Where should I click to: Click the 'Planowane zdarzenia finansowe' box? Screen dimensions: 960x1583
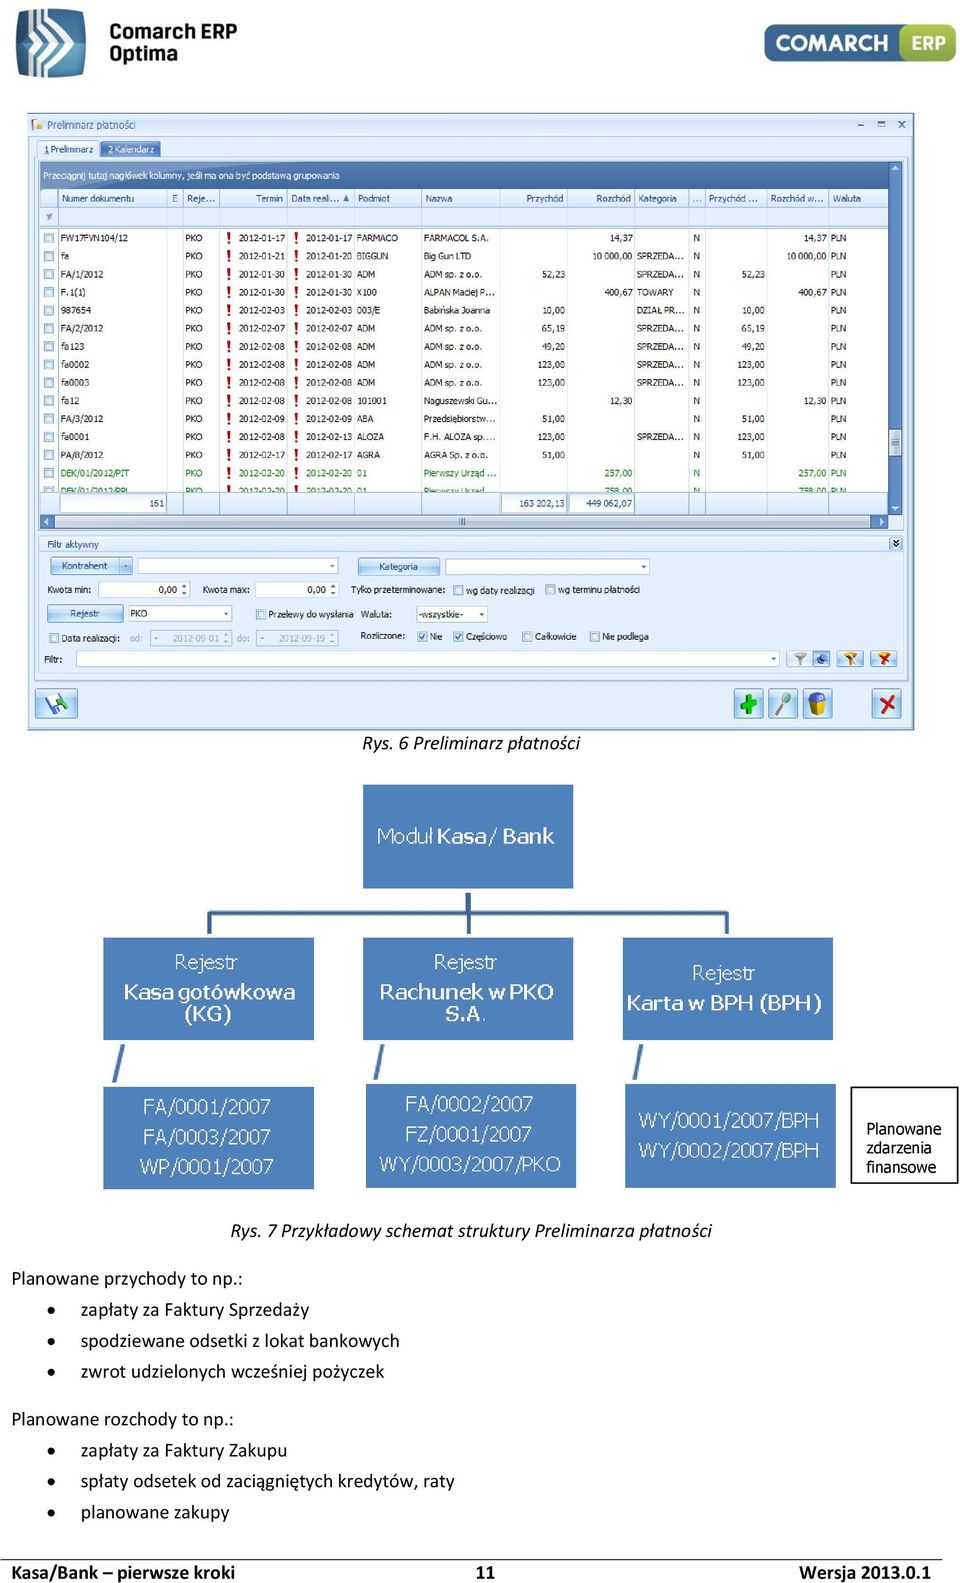(x=904, y=1135)
